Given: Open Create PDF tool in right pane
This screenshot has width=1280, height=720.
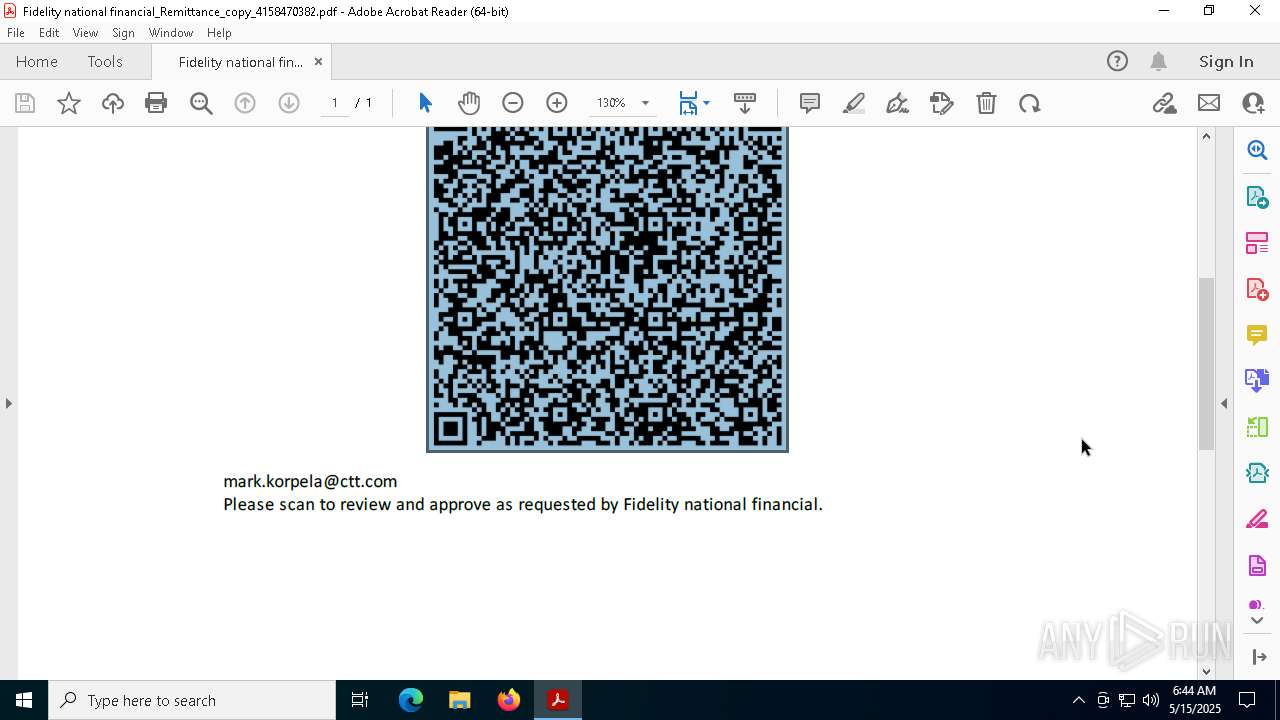Looking at the screenshot, I should point(1257,288).
